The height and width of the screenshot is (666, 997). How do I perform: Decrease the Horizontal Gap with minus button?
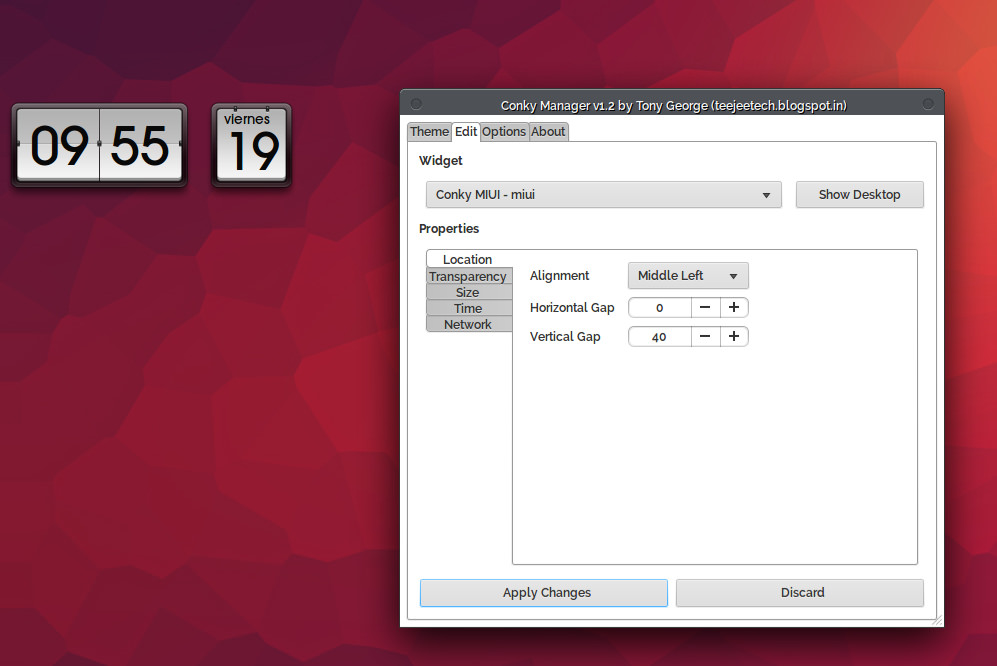coord(705,308)
